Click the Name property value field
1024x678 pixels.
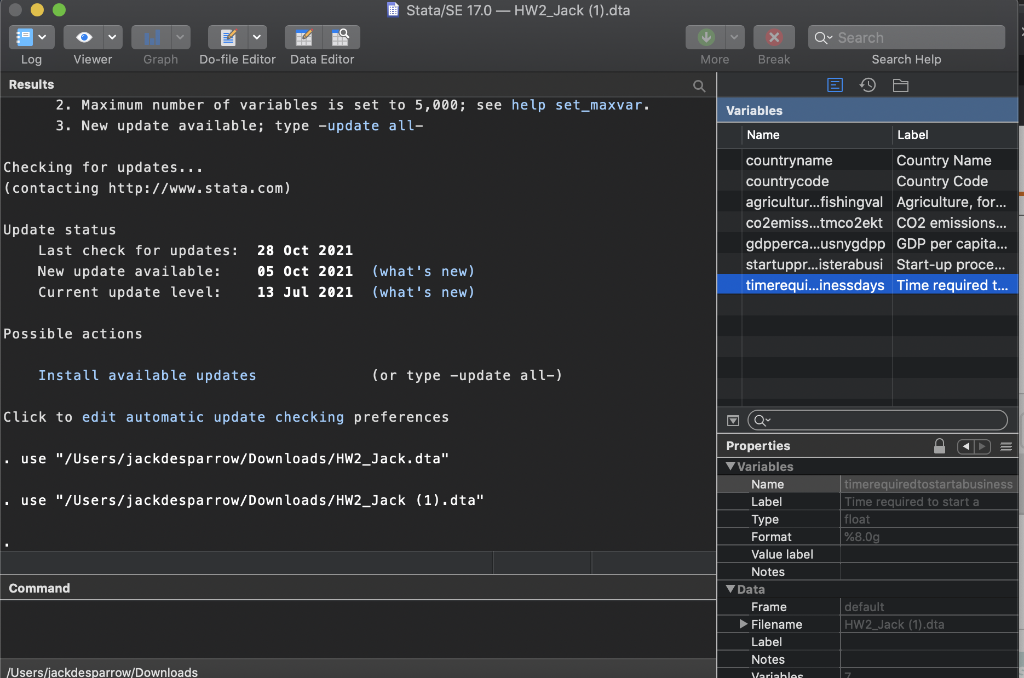[x=929, y=484]
